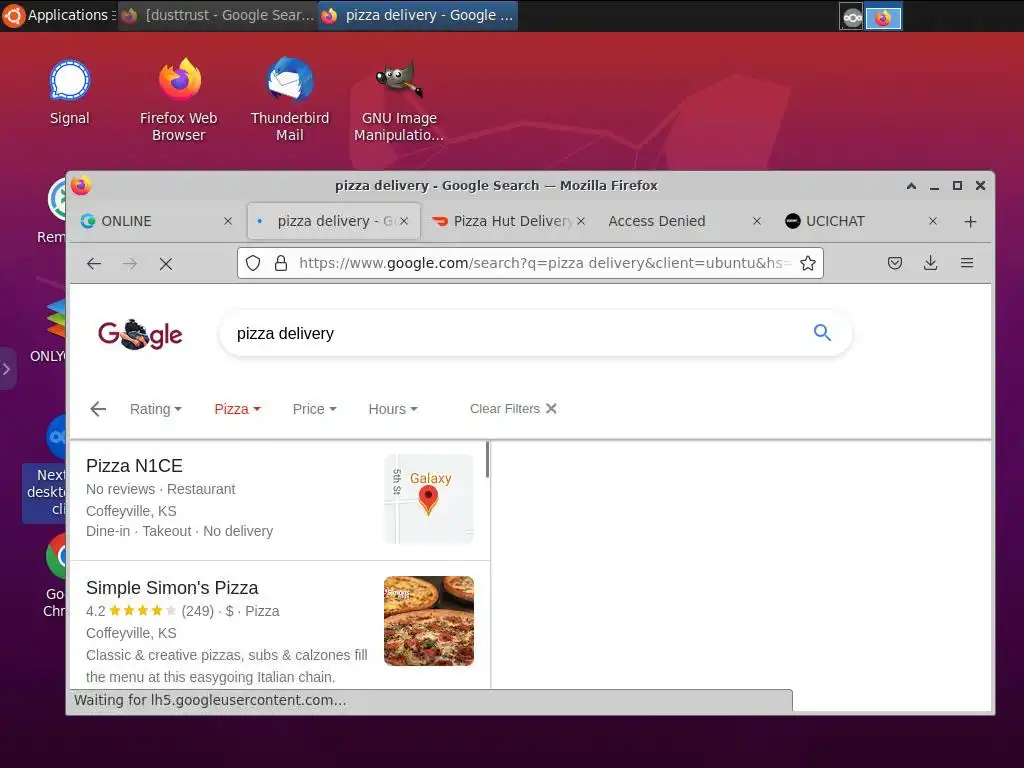Screen dimensions: 1024x768
Task: Open the Firefox downloads panel
Action: [931, 263]
